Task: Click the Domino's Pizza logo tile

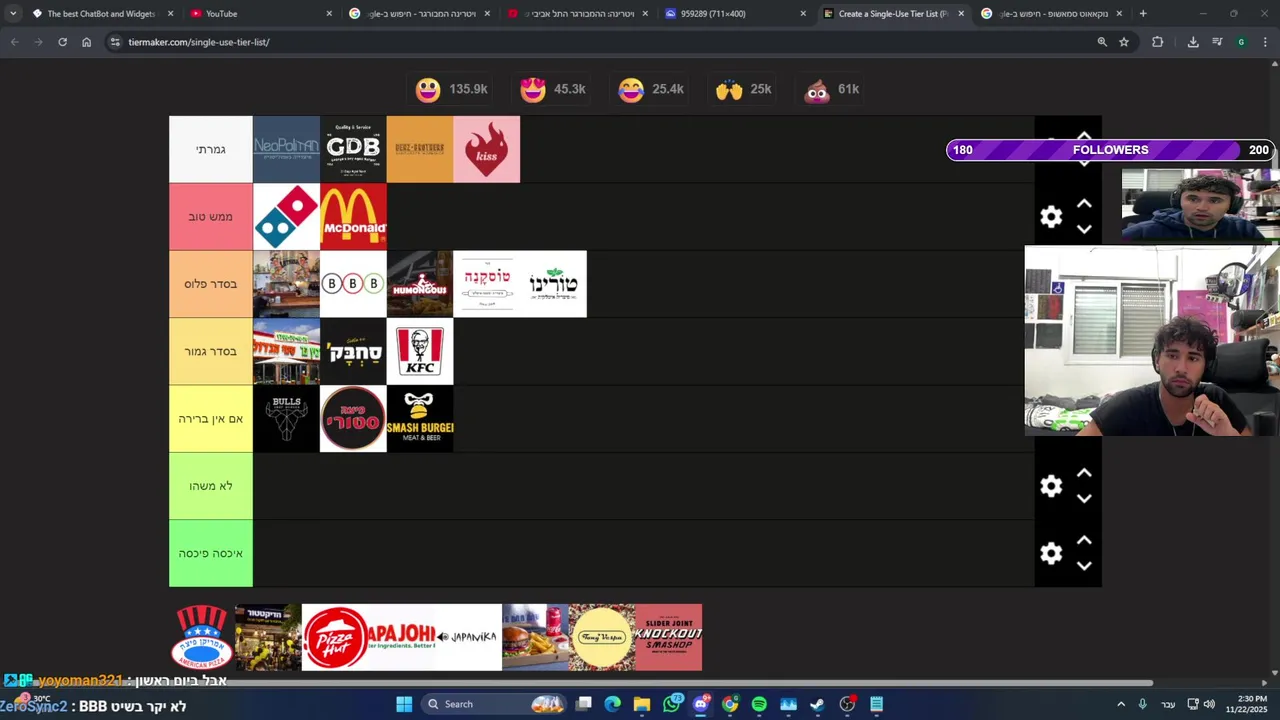Action: tap(286, 216)
